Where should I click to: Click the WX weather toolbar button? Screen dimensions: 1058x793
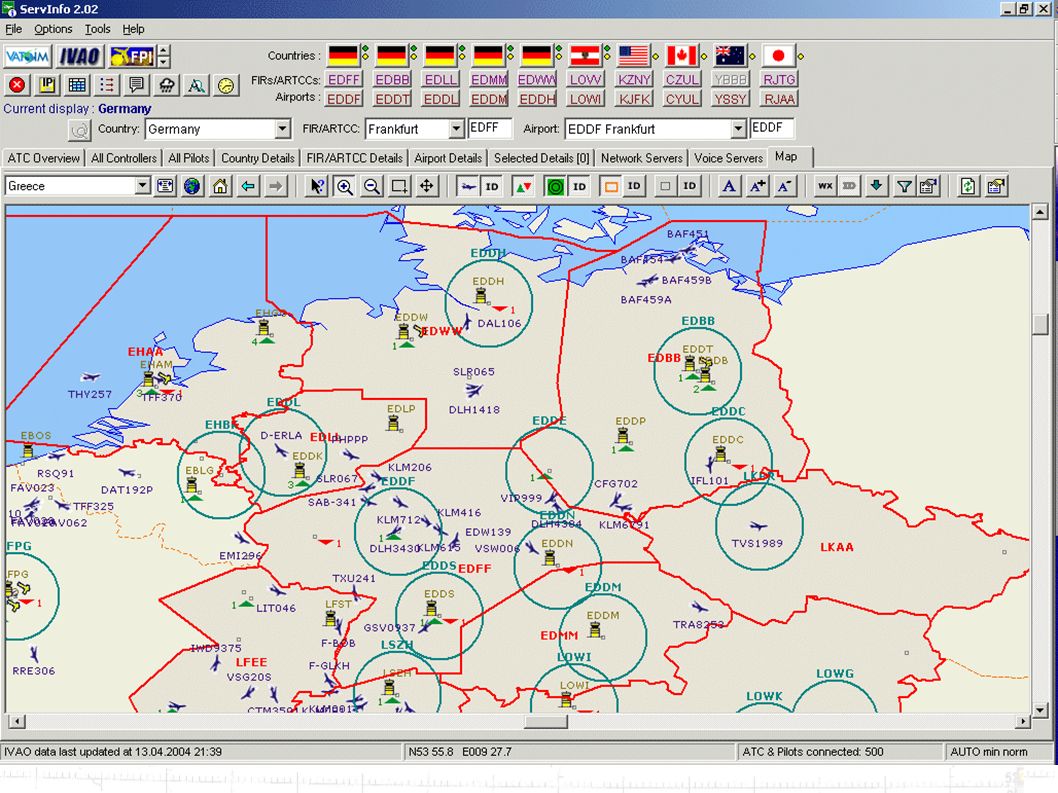pos(825,186)
